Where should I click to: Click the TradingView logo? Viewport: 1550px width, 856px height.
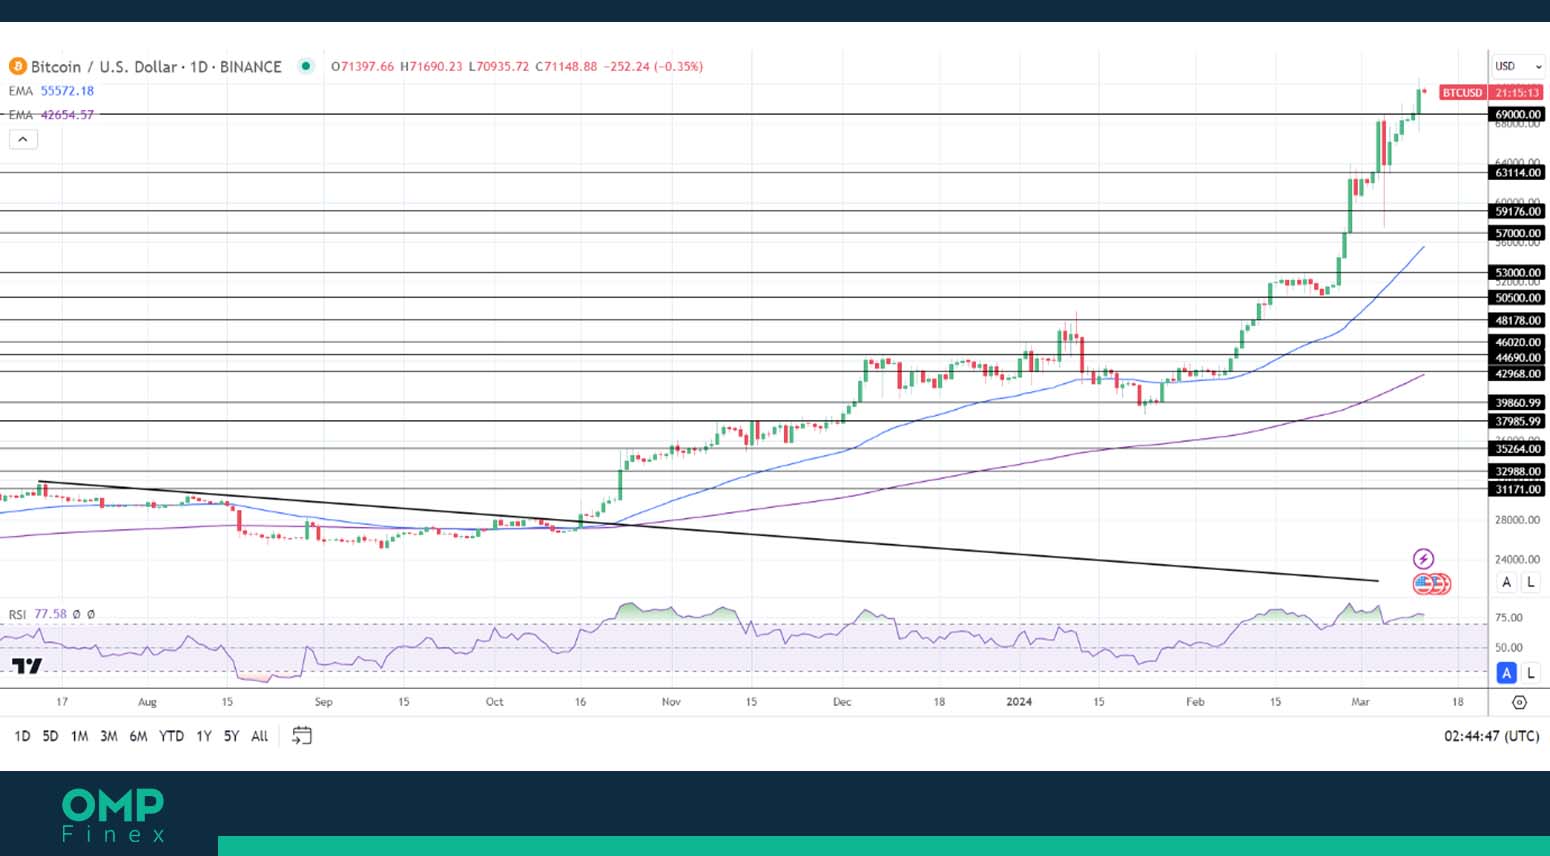pyautogui.click(x=27, y=666)
